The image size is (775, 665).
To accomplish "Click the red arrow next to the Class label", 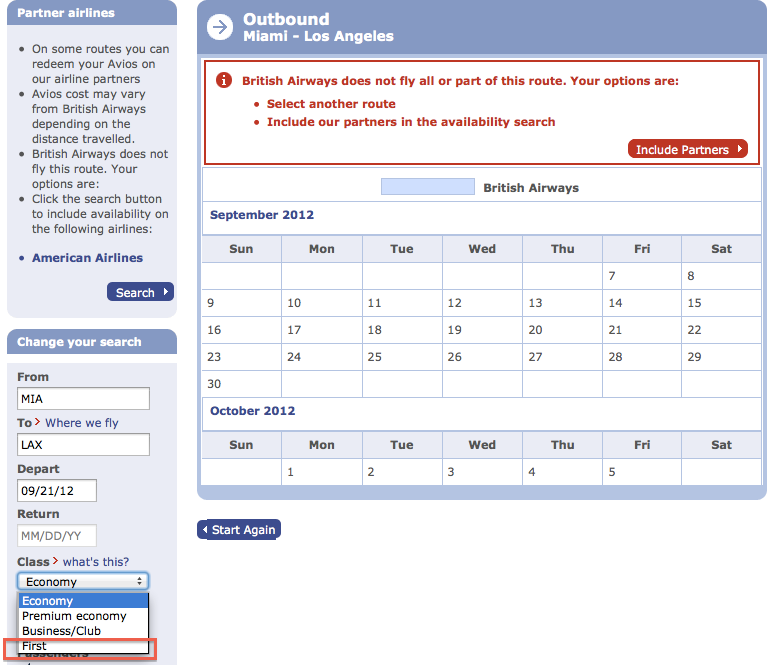I will click(x=55, y=561).
